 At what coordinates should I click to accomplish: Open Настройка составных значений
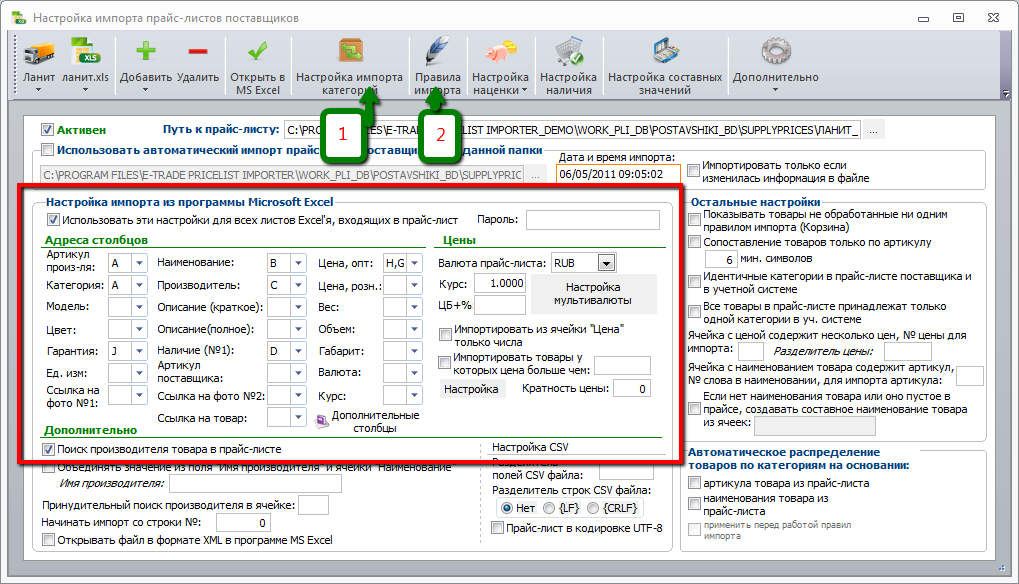coord(665,51)
